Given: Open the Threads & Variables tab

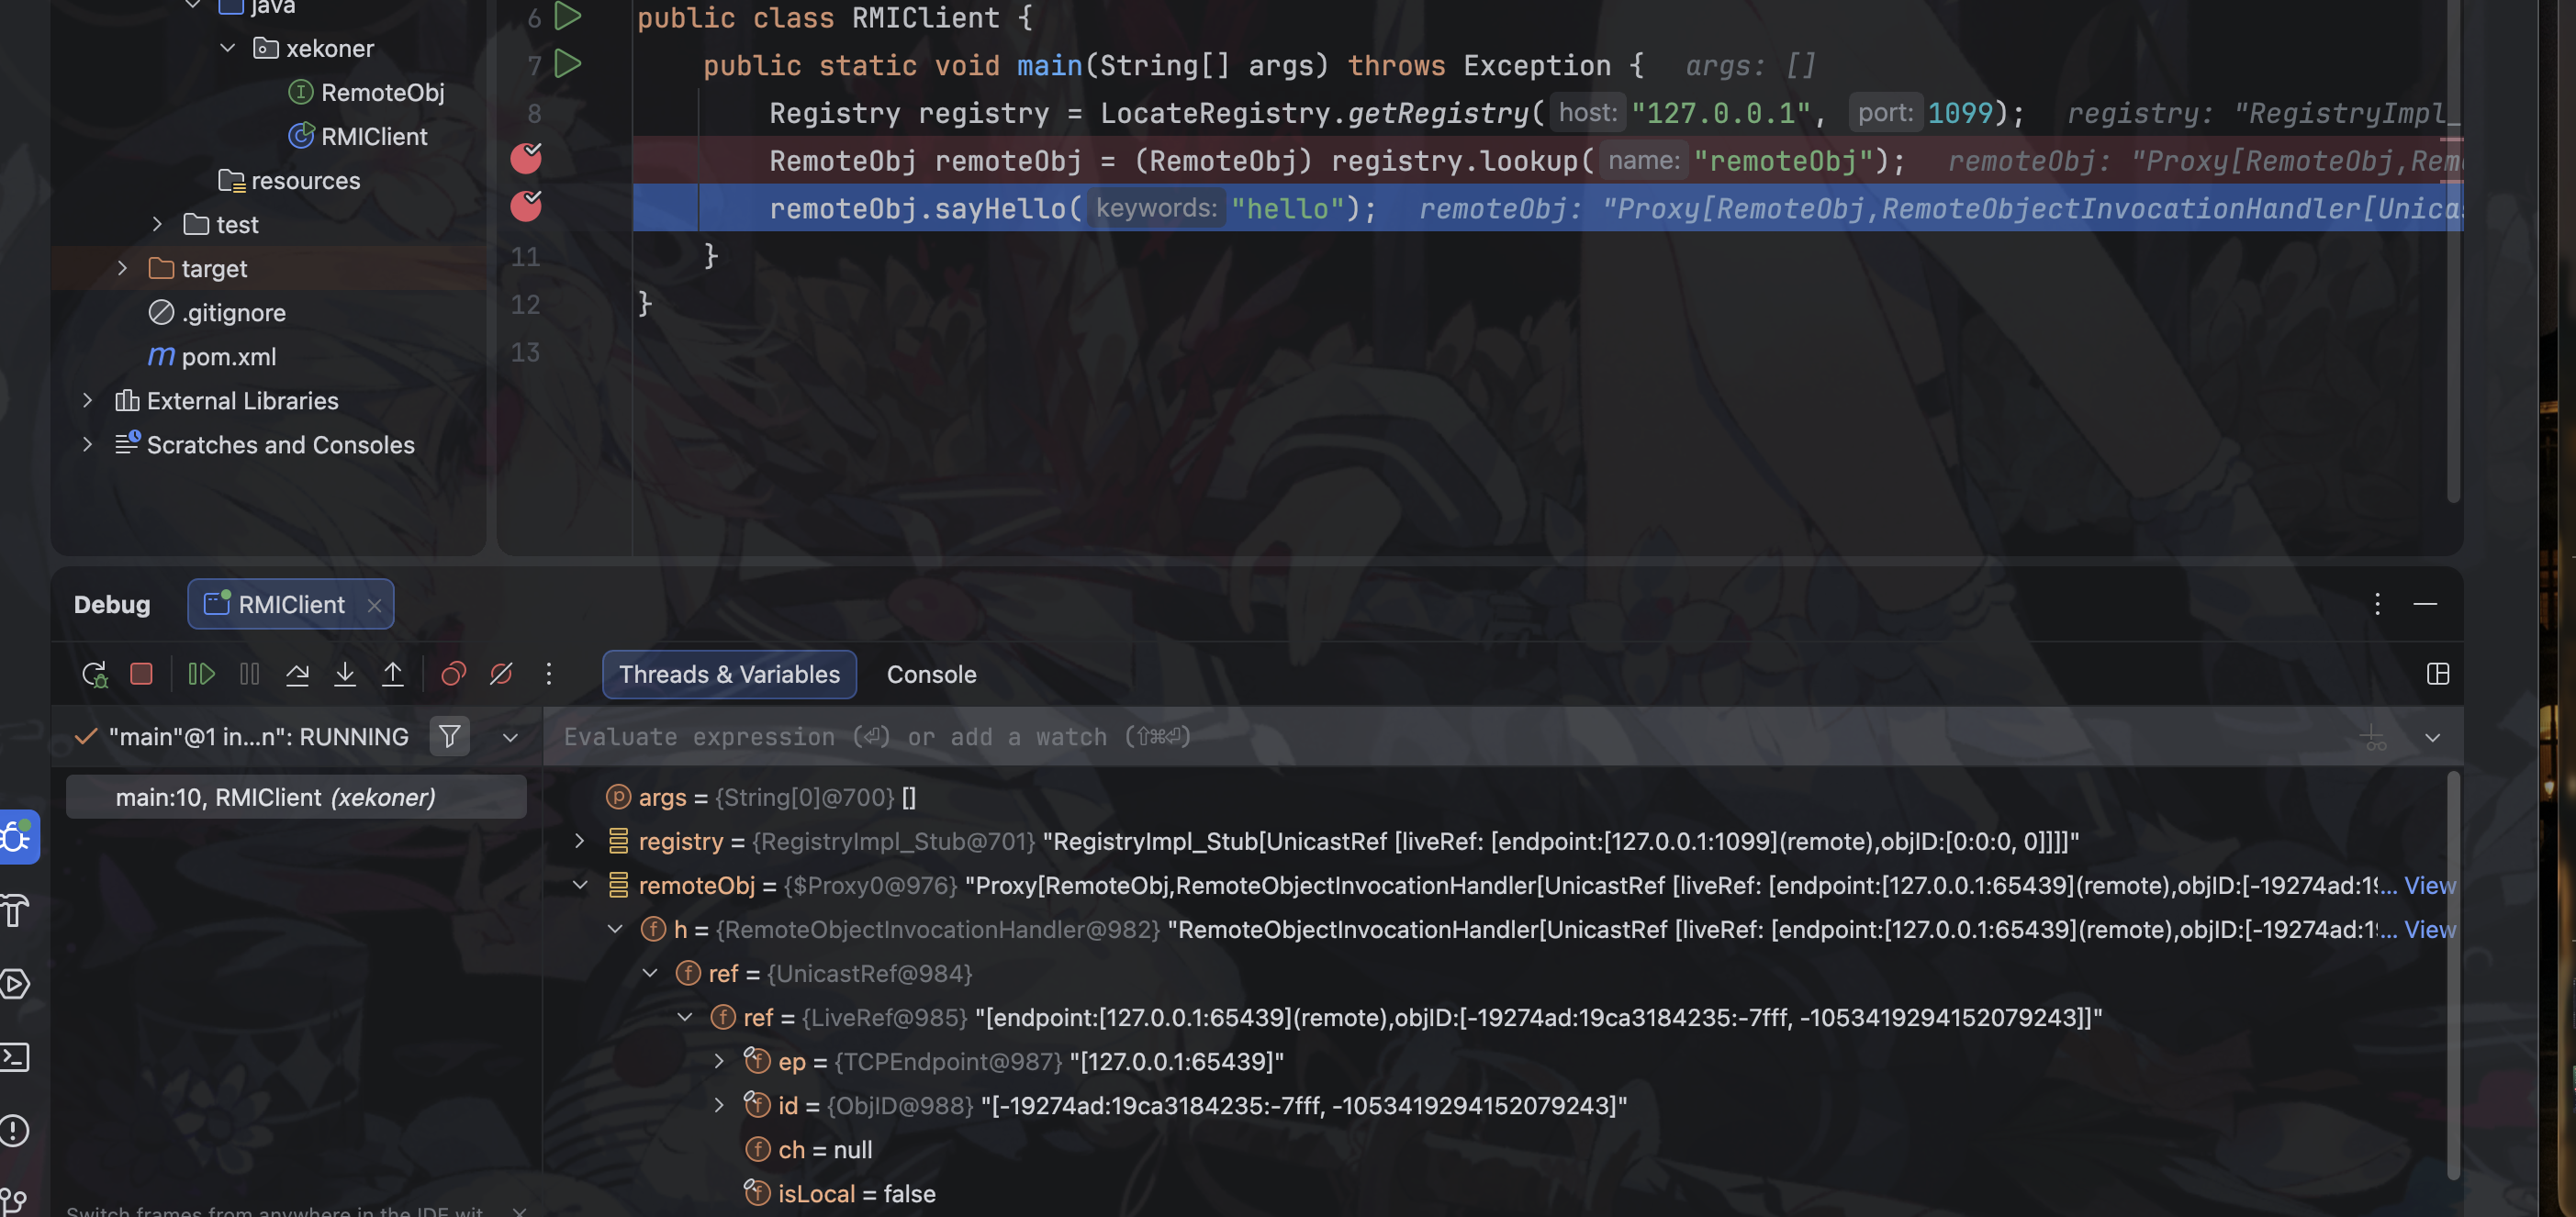Looking at the screenshot, I should tap(728, 674).
